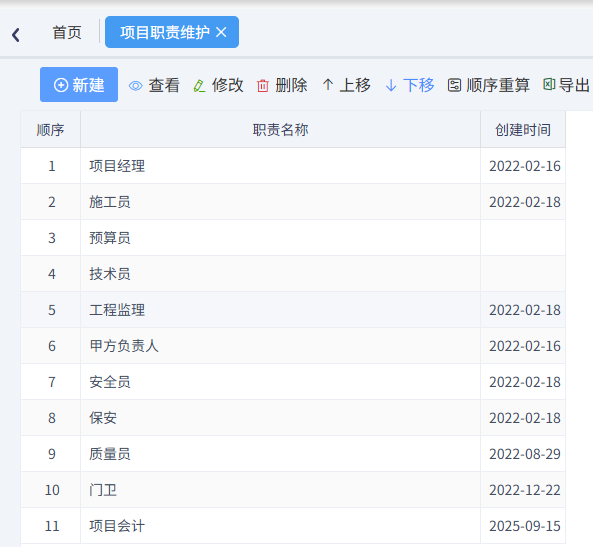
Task: Select the 项目会计 row
Action: point(293,526)
